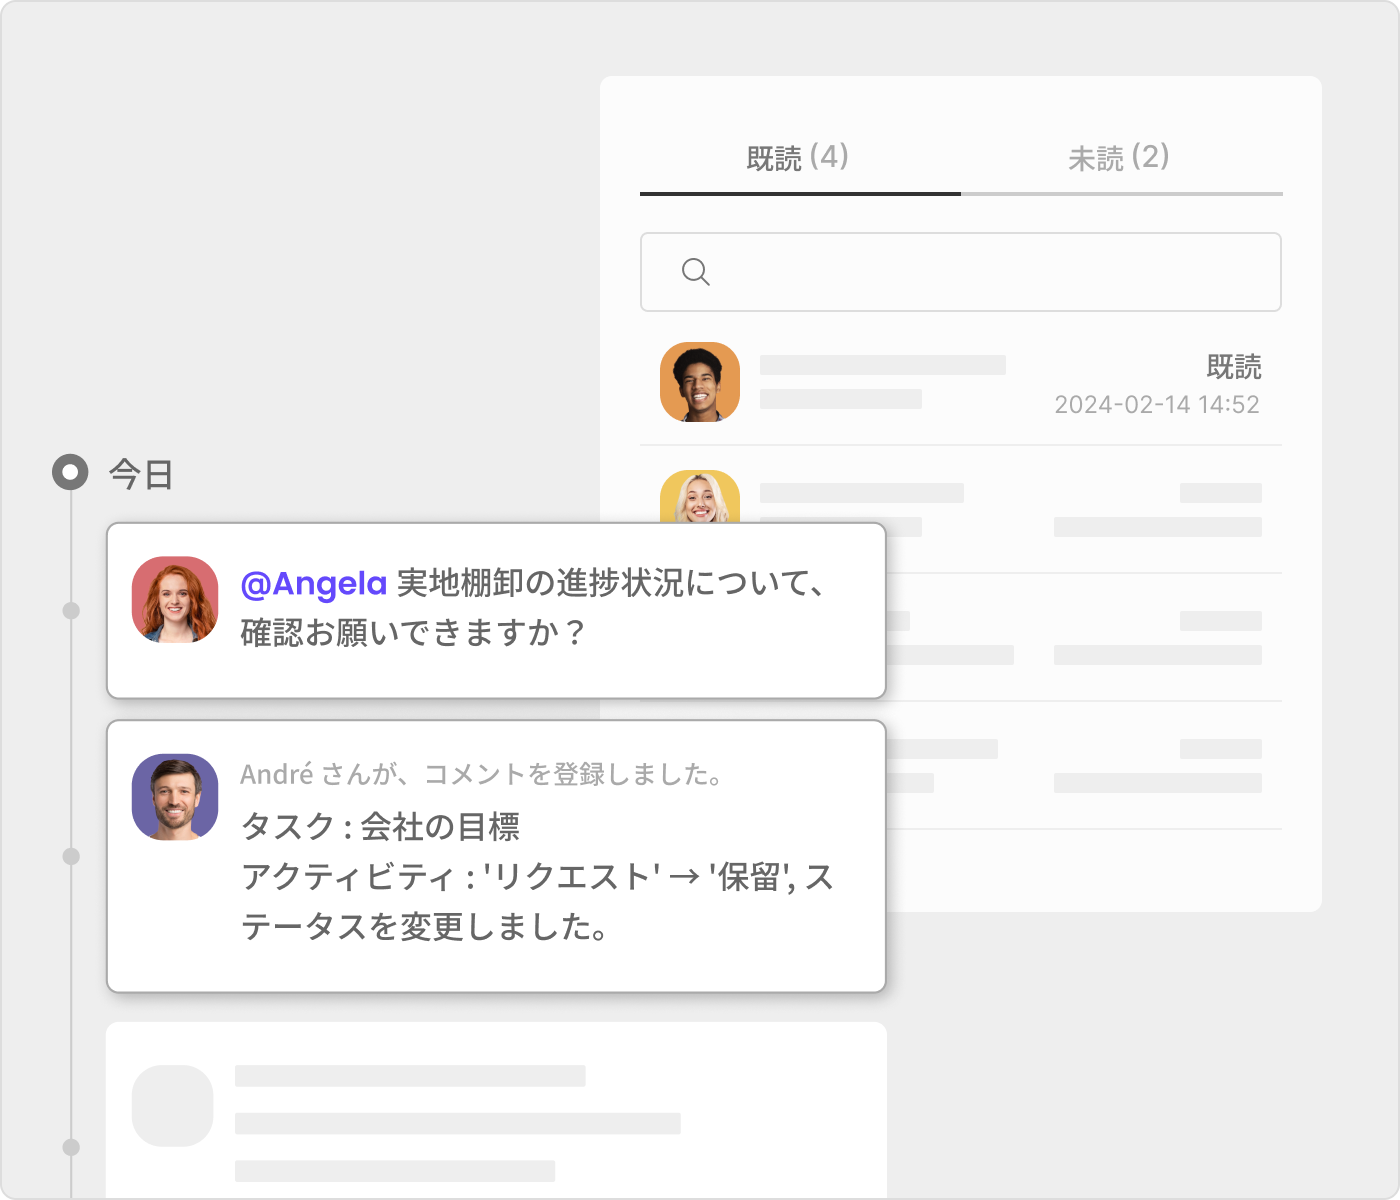Click the red-haired woman's avatar

coord(175,600)
